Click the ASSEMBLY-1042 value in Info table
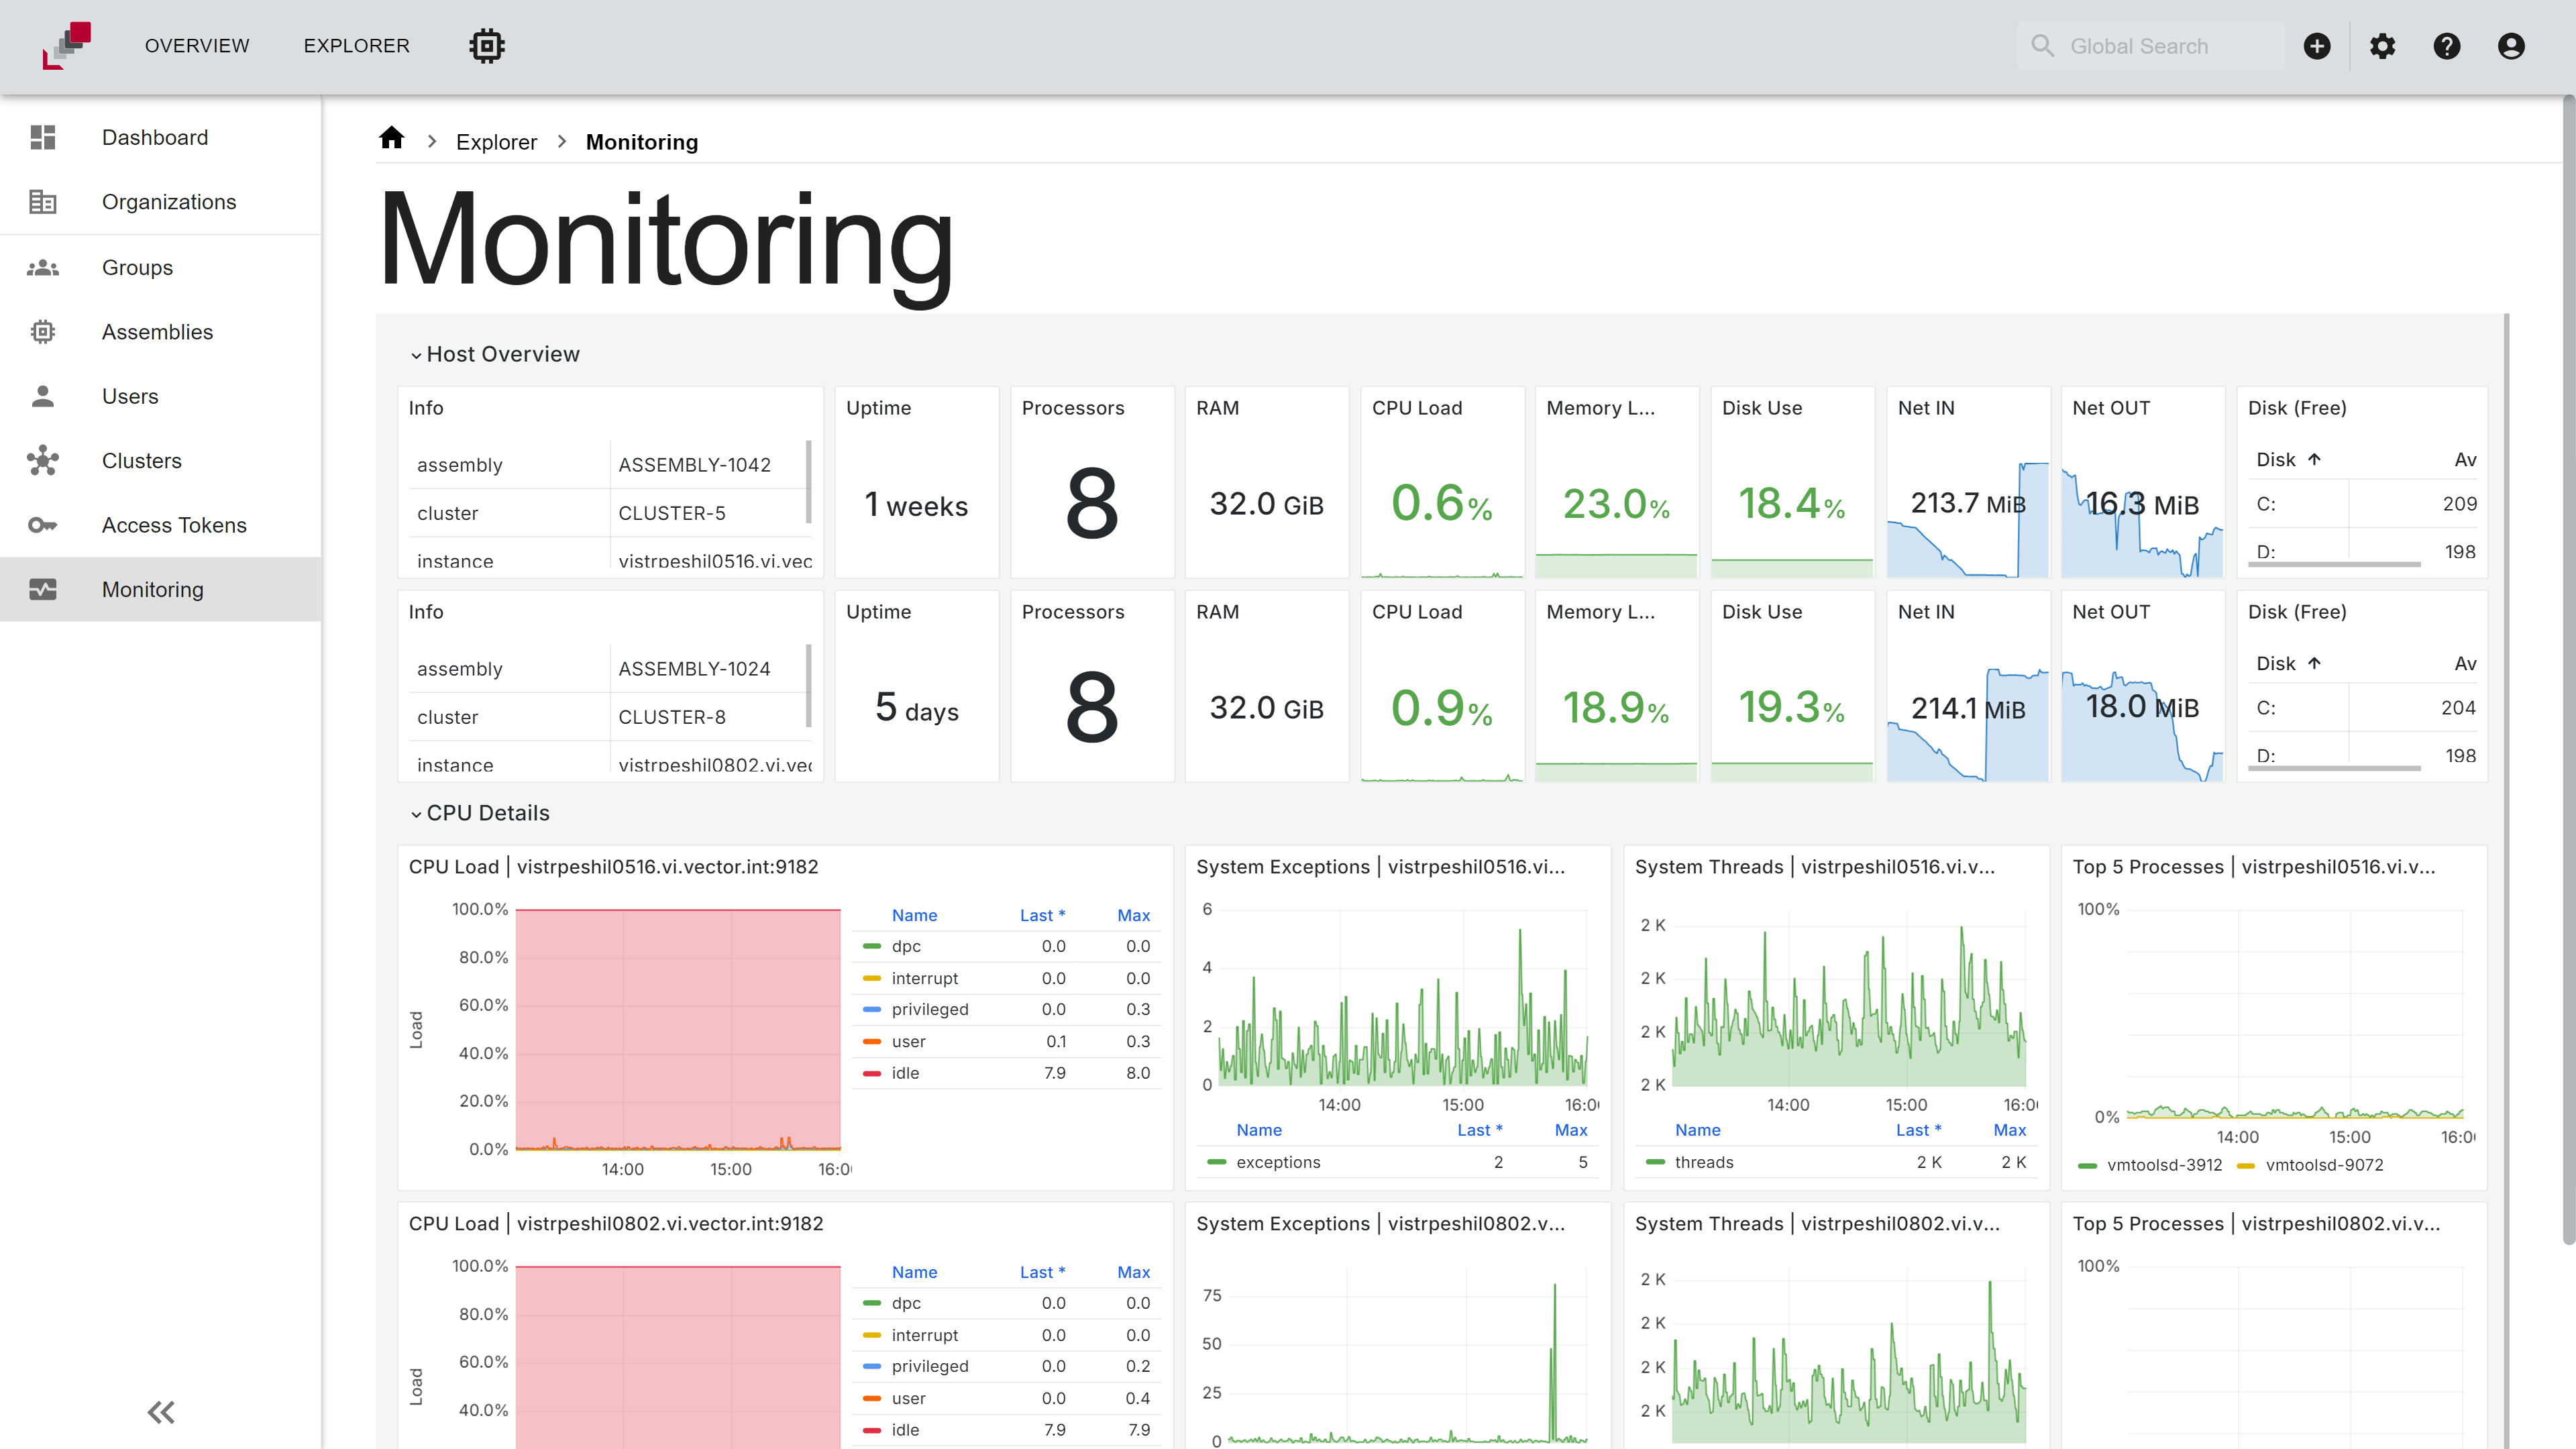 694,465
